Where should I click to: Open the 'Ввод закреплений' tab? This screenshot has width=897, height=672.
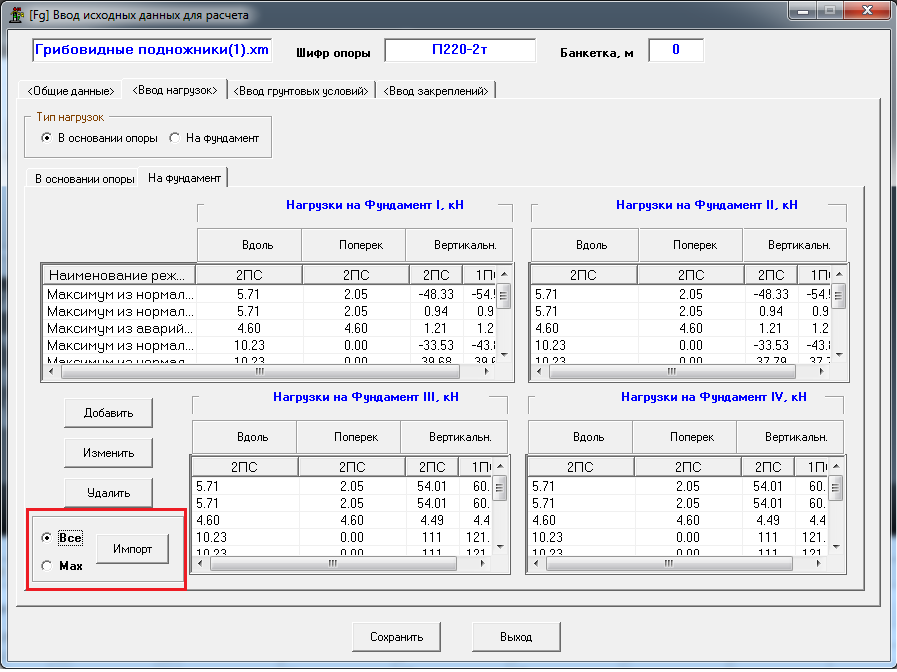436,91
